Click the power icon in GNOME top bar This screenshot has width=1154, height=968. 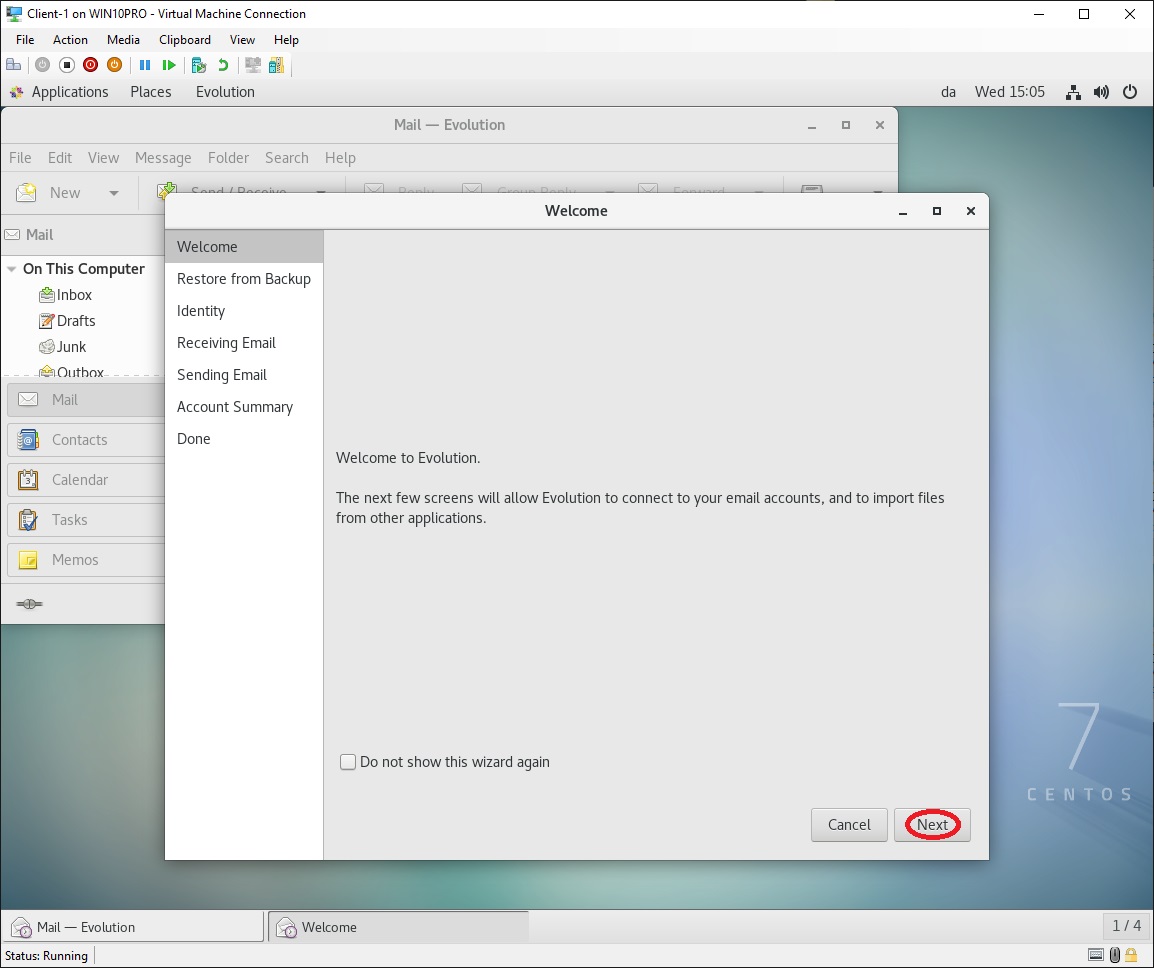coord(1130,92)
